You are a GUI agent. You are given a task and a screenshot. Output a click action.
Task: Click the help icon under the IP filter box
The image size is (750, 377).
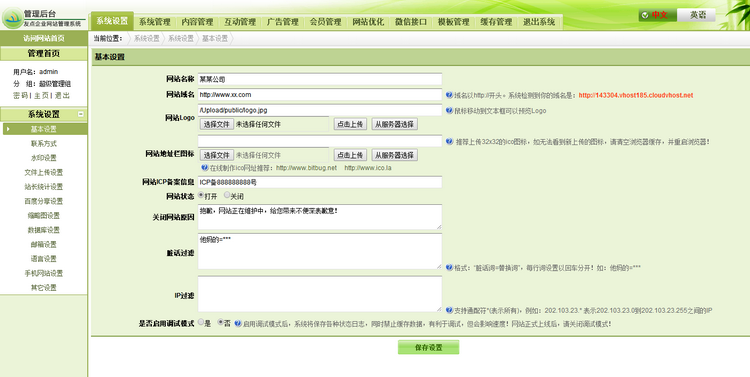[x=449, y=310]
